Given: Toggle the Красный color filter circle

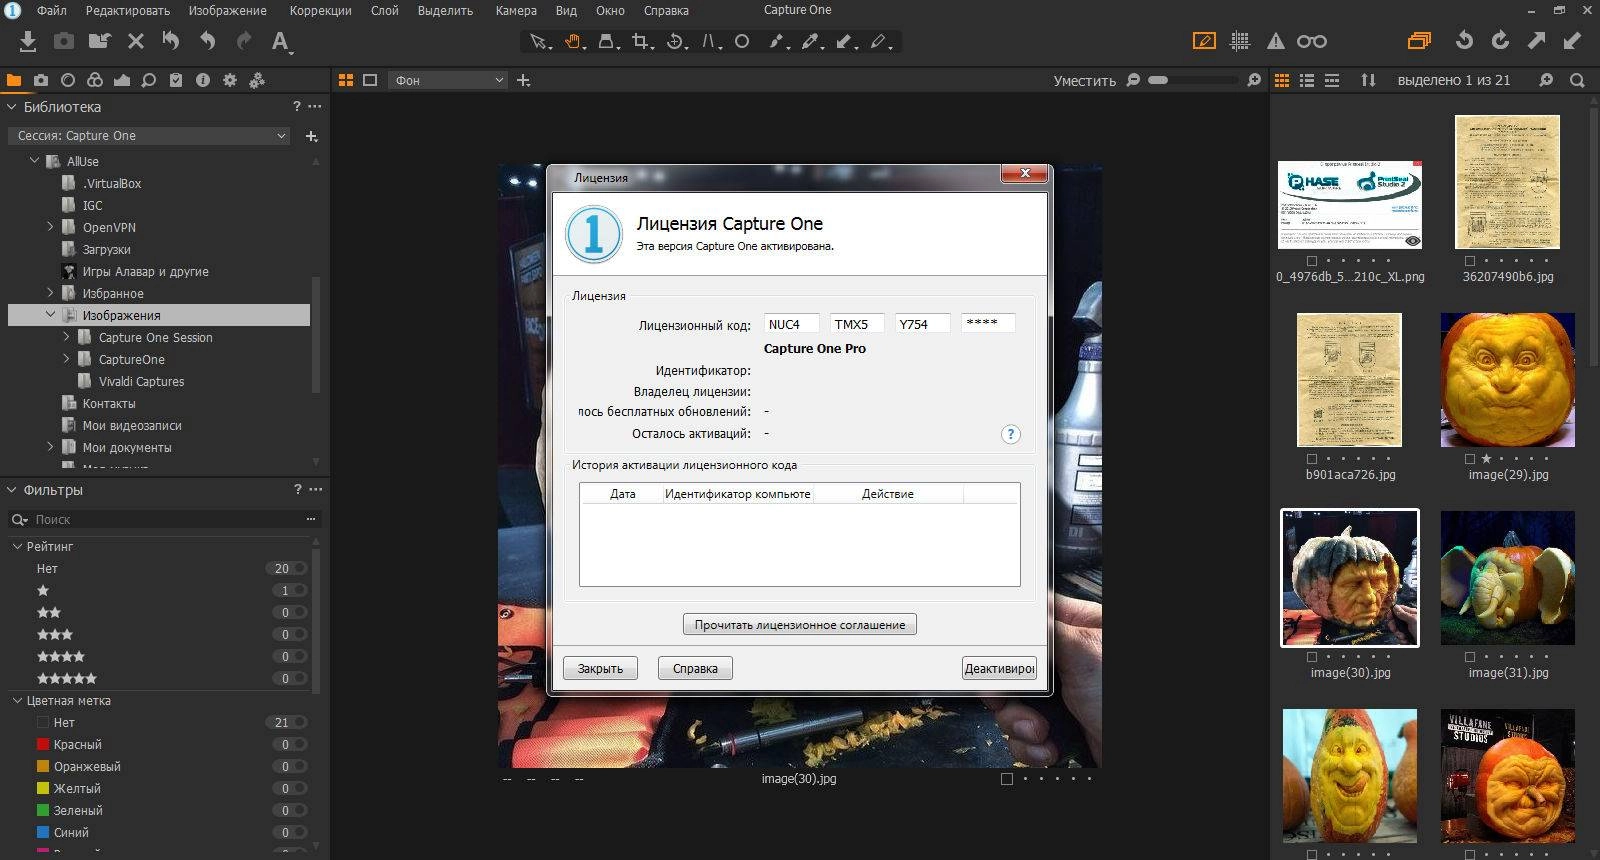Looking at the screenshot, I should [299, 744].
